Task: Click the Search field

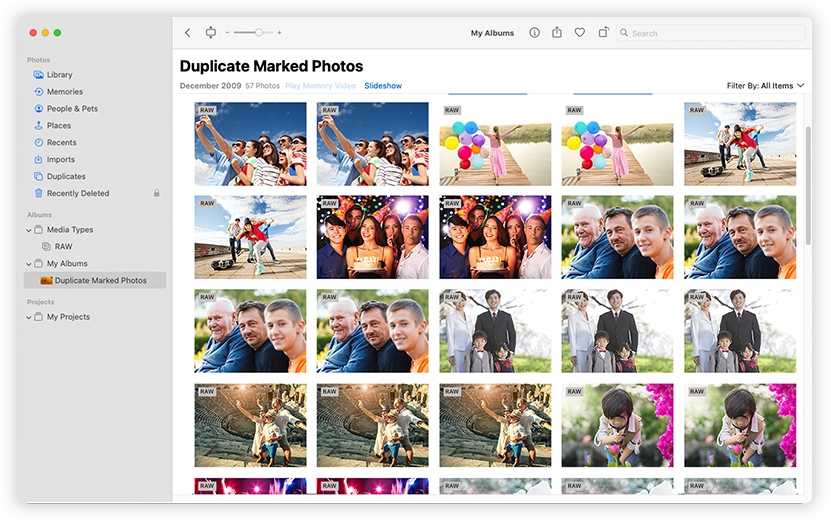Action: click(x=711, y=33)
